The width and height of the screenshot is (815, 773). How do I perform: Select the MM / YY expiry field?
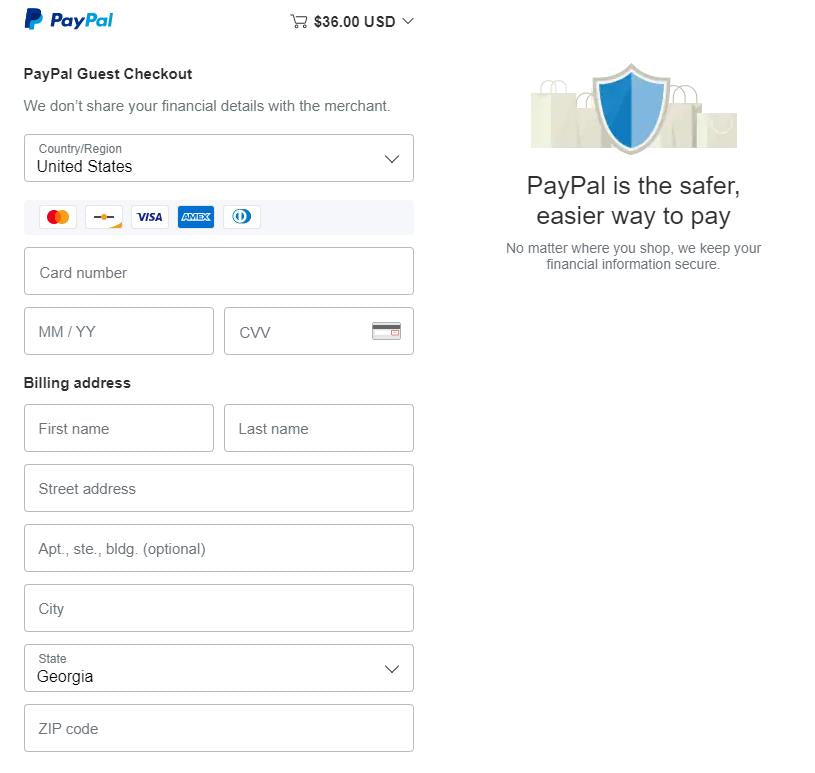[x=119, y=331]
